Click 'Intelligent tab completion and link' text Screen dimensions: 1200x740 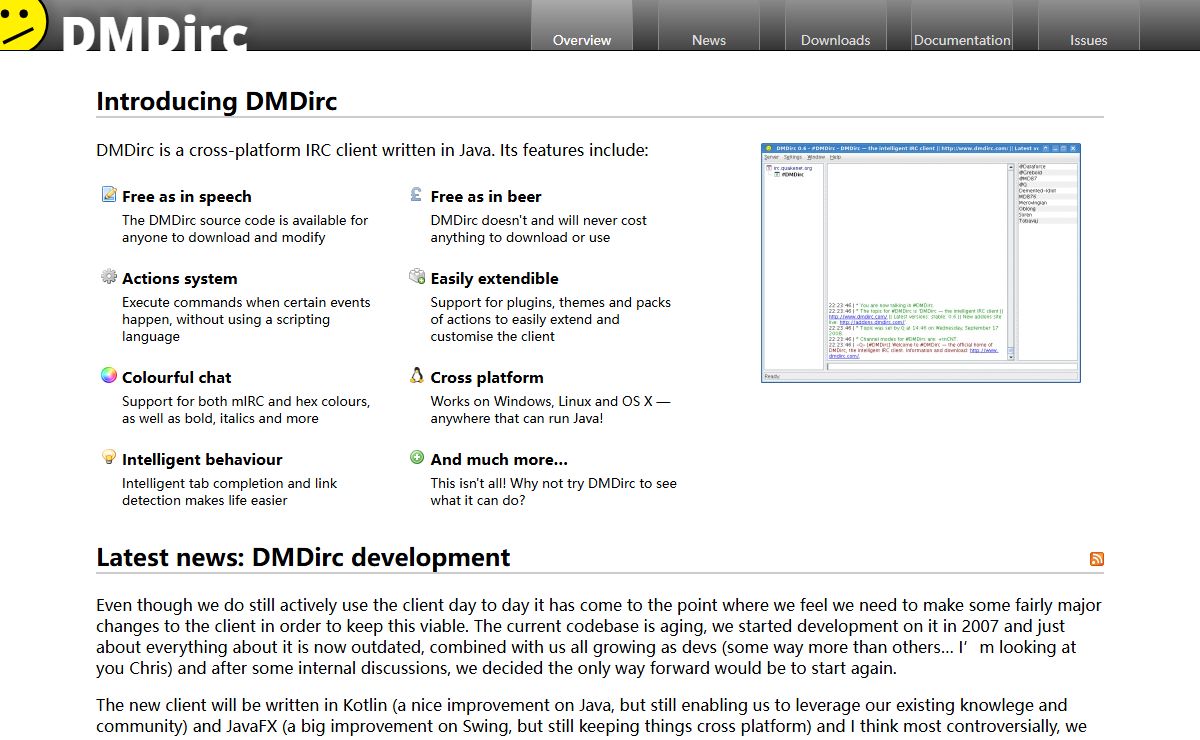230,483
